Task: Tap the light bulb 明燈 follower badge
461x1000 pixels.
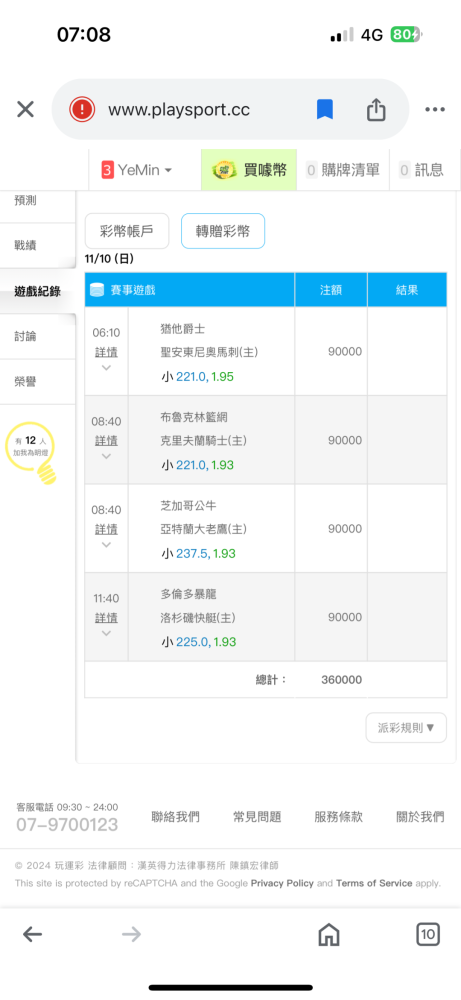Action: tap(32, 452)
